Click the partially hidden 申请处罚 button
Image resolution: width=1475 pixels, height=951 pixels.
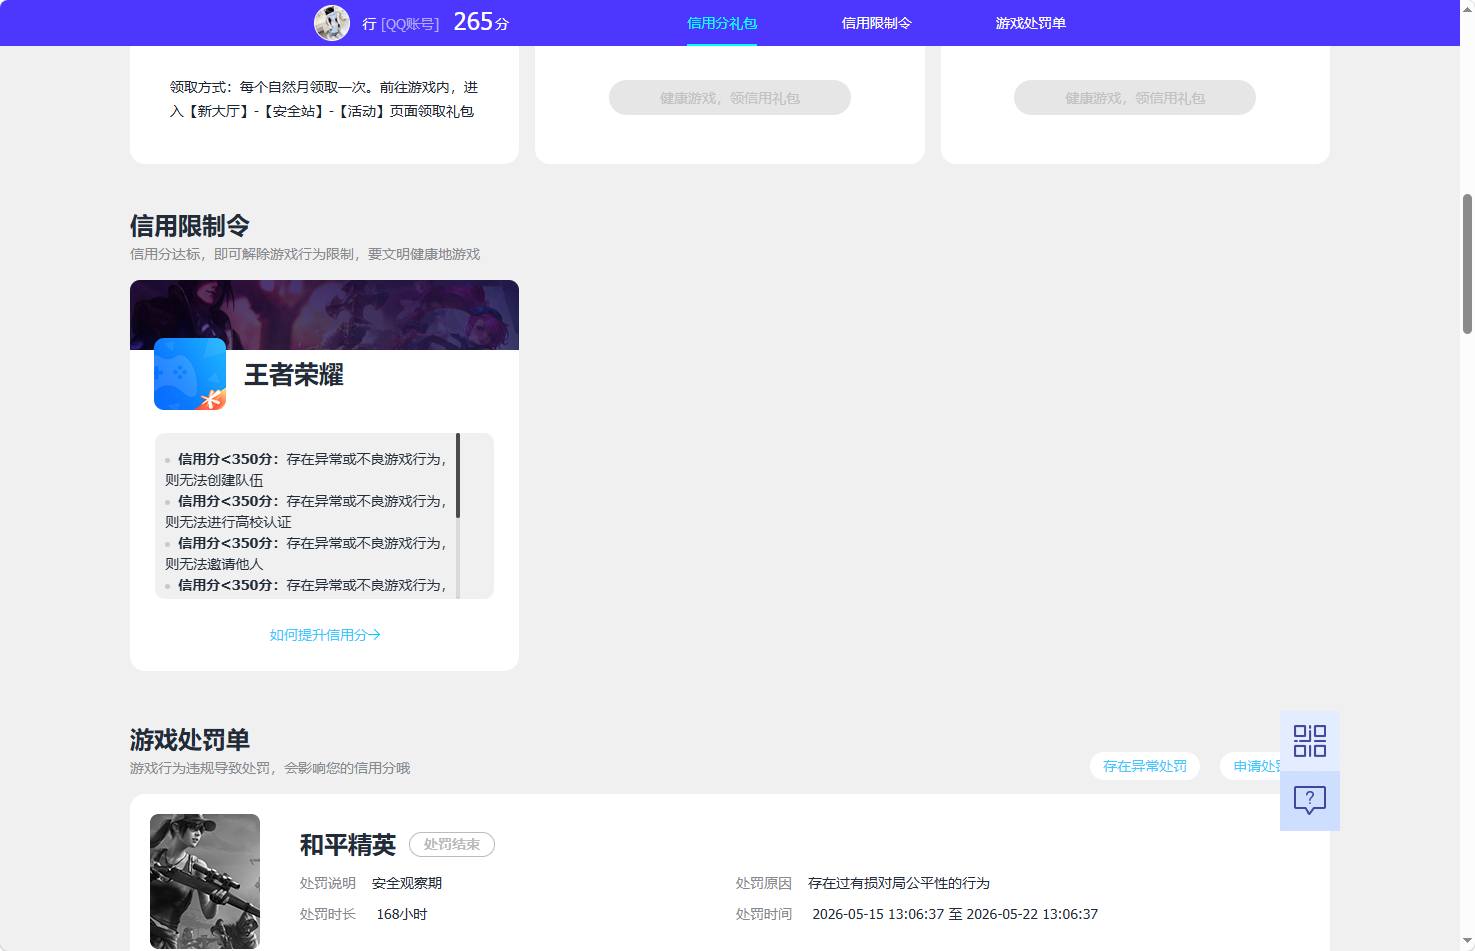click(1251, 766)
